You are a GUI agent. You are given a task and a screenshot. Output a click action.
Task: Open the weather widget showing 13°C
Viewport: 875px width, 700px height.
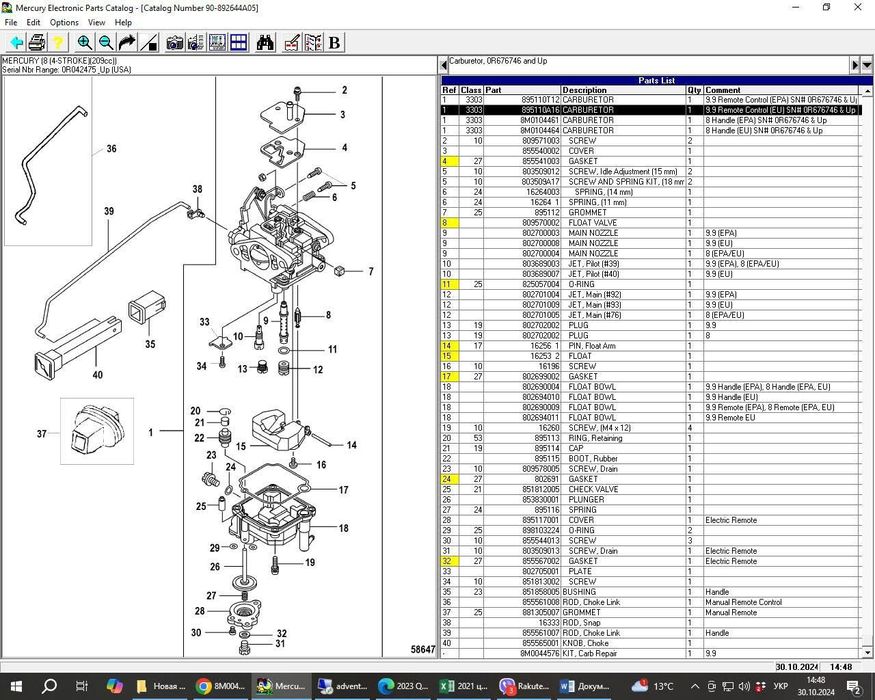(x=652, y=686)
